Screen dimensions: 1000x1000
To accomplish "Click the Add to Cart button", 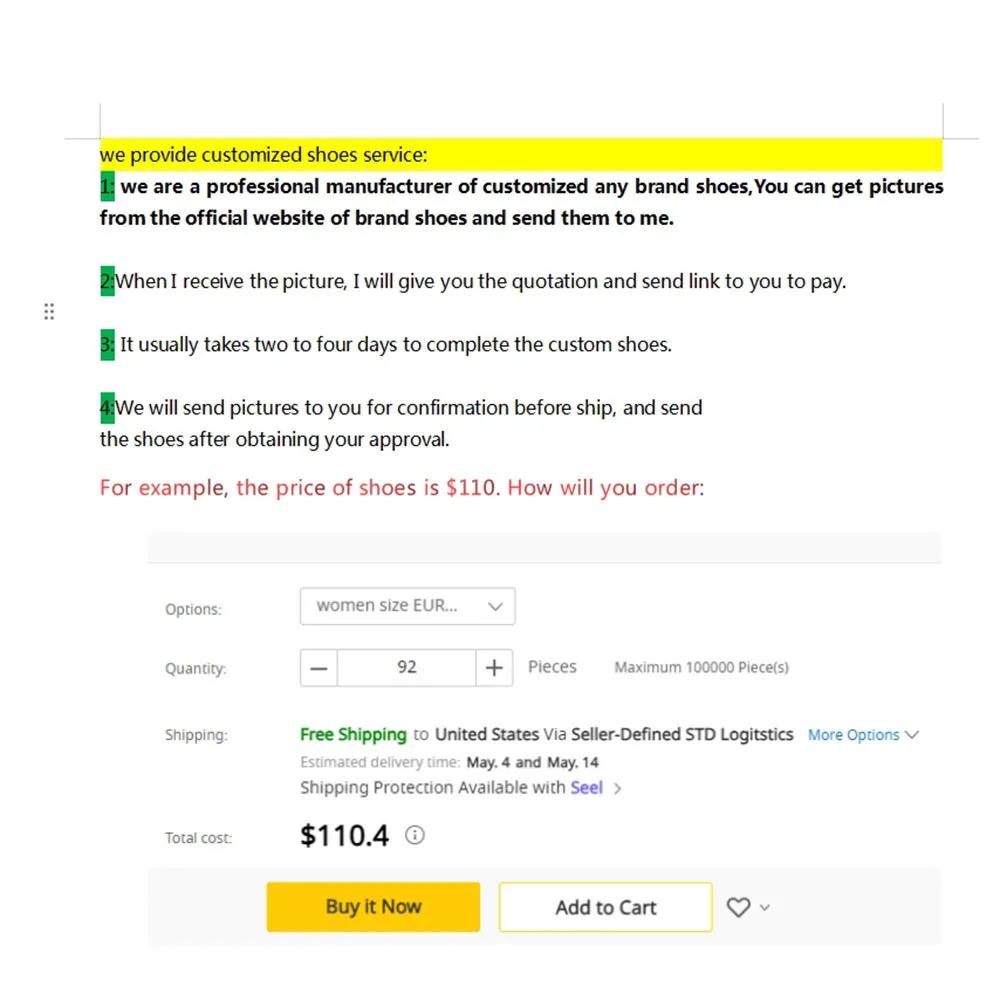I will click(x=606, y=907).
